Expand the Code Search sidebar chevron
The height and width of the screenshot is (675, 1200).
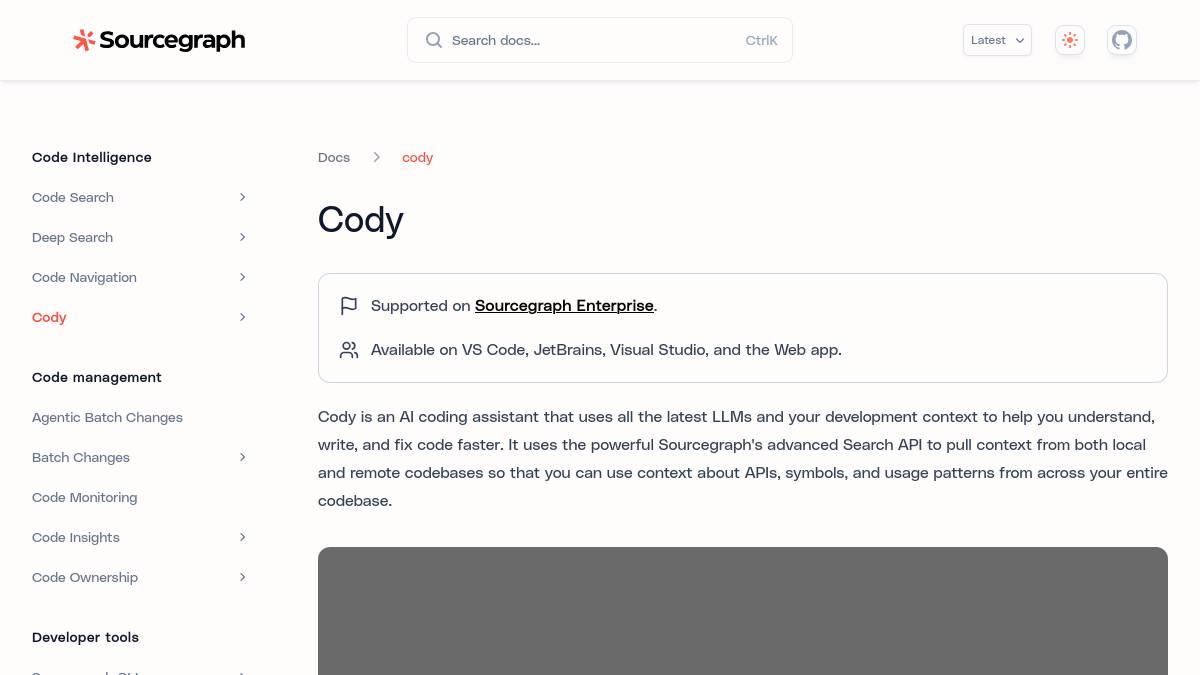point(242,197)
